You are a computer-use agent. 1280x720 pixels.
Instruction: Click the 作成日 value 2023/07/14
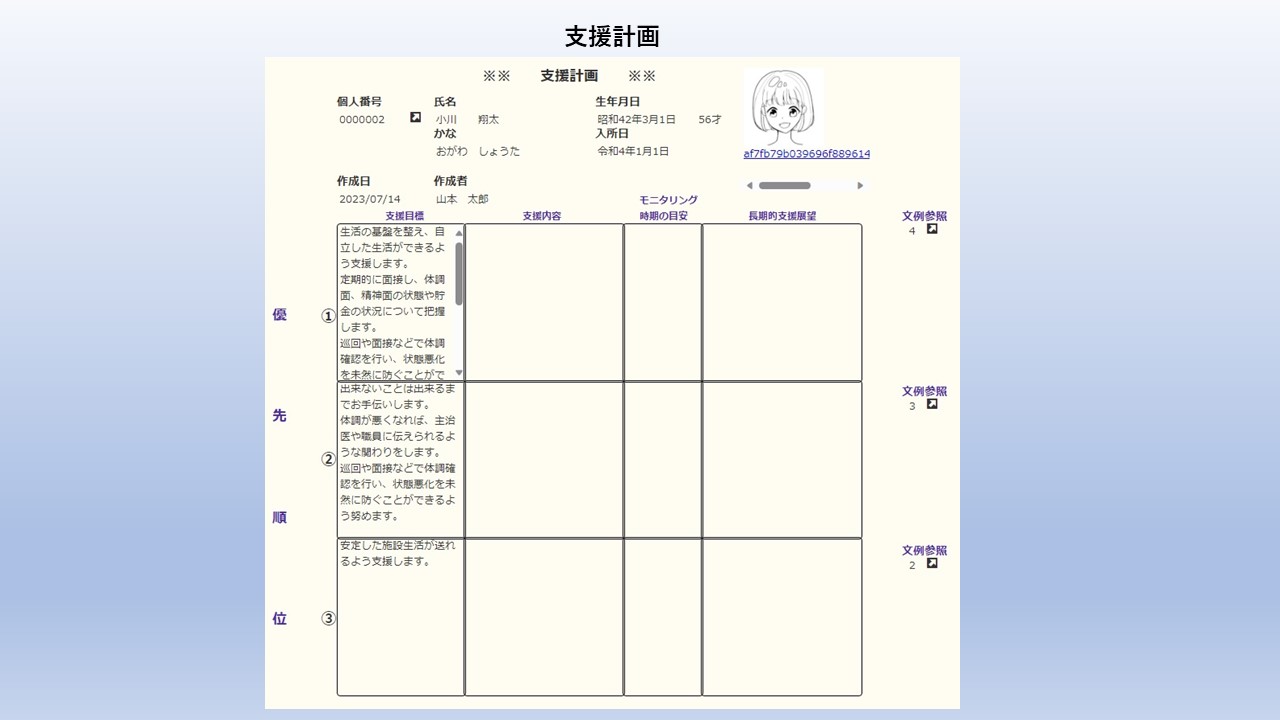coord(370,200)
